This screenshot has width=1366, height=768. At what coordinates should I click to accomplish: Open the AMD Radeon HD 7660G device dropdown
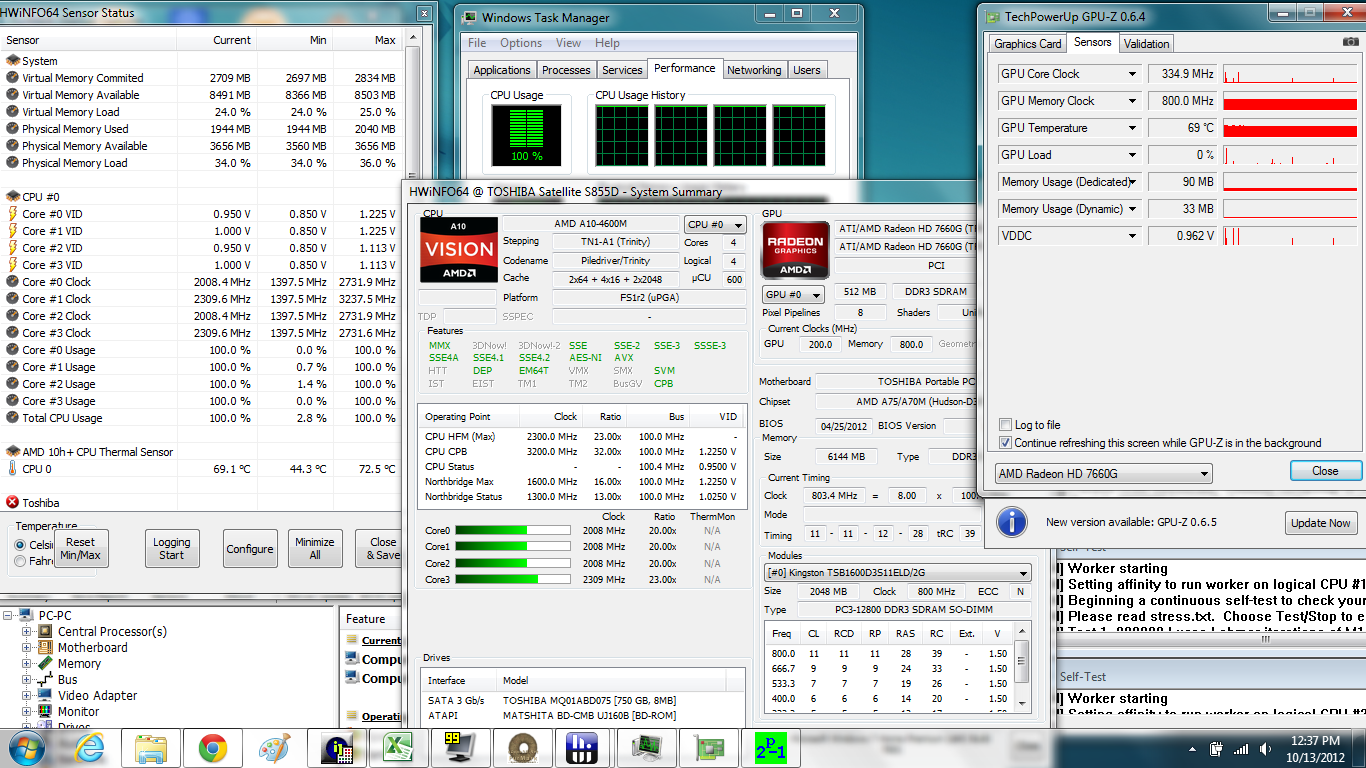point(1104,473)
